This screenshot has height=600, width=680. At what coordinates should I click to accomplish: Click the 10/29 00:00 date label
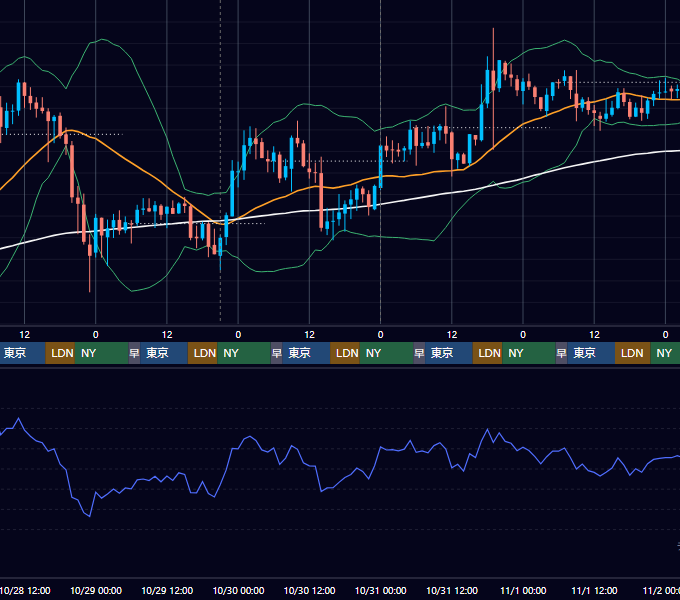point(96,590)
